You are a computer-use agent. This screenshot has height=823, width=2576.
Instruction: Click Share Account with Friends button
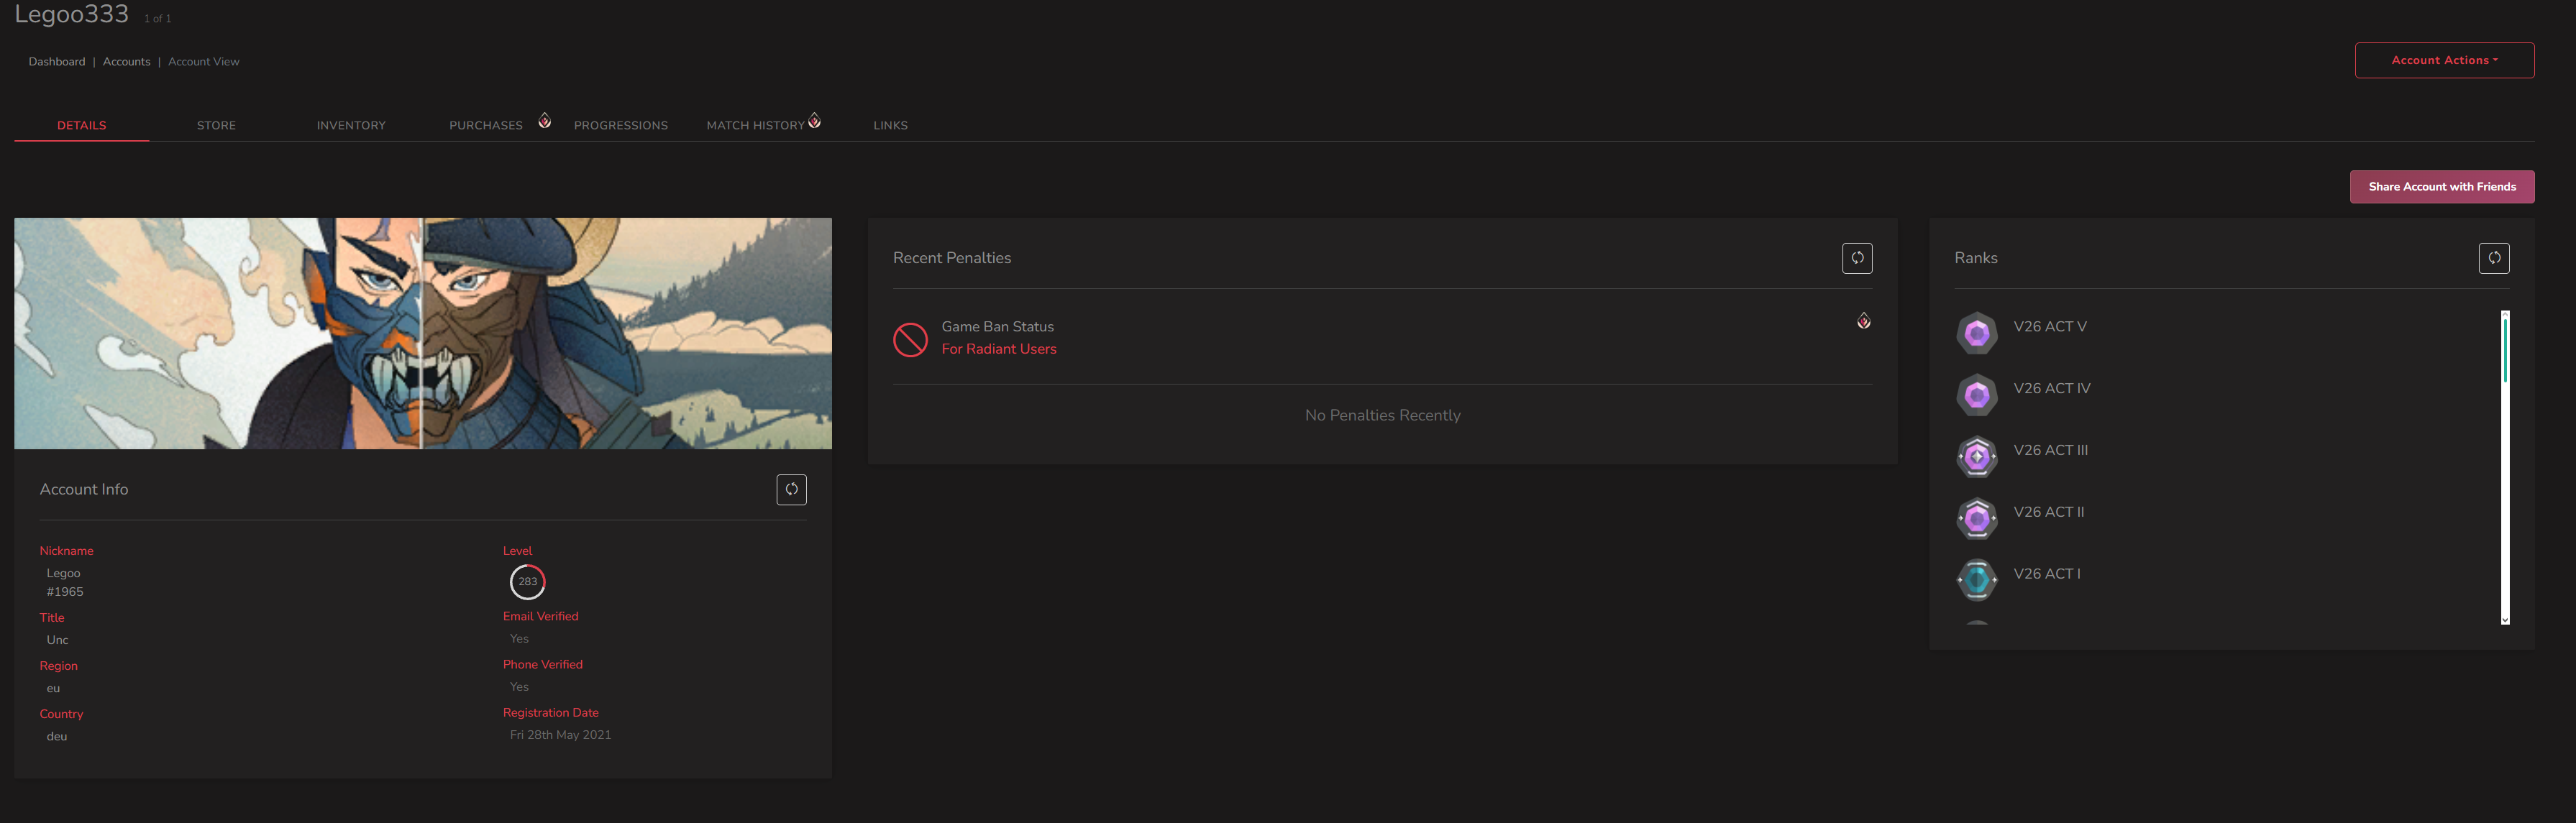tap(2442, 187)
